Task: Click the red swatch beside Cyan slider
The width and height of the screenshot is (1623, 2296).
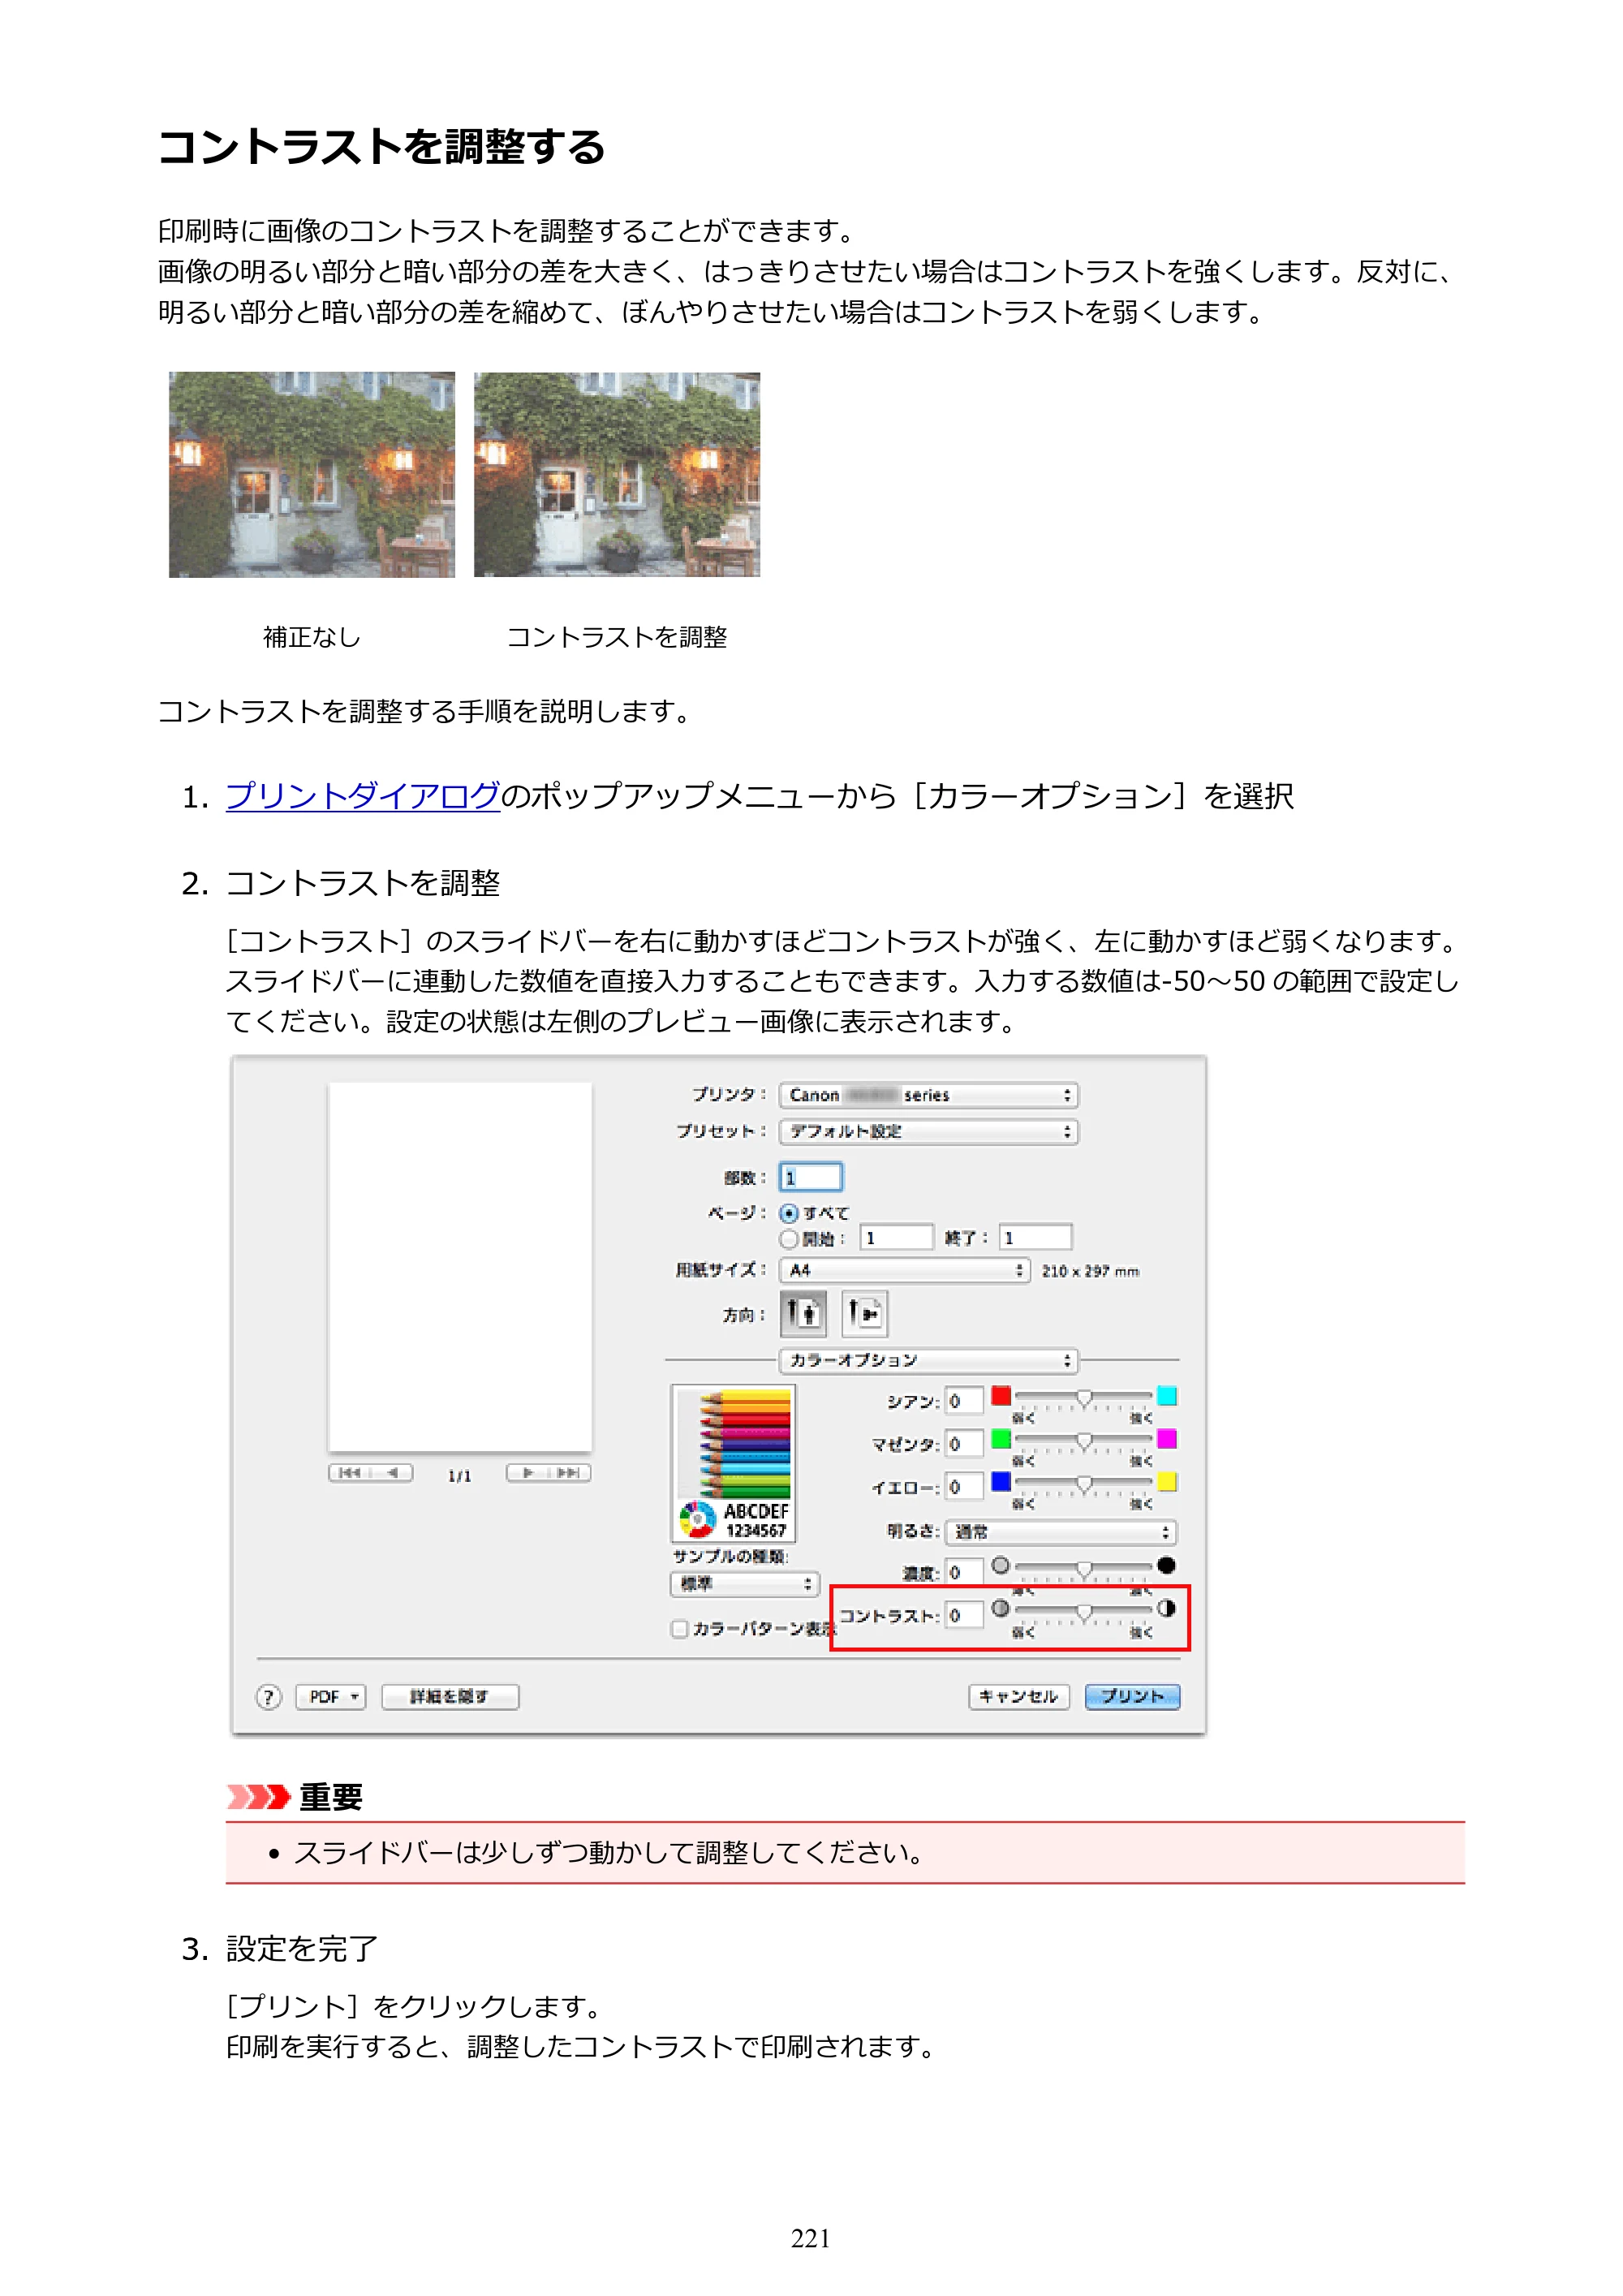Action: click(x=1001, y=1396)
